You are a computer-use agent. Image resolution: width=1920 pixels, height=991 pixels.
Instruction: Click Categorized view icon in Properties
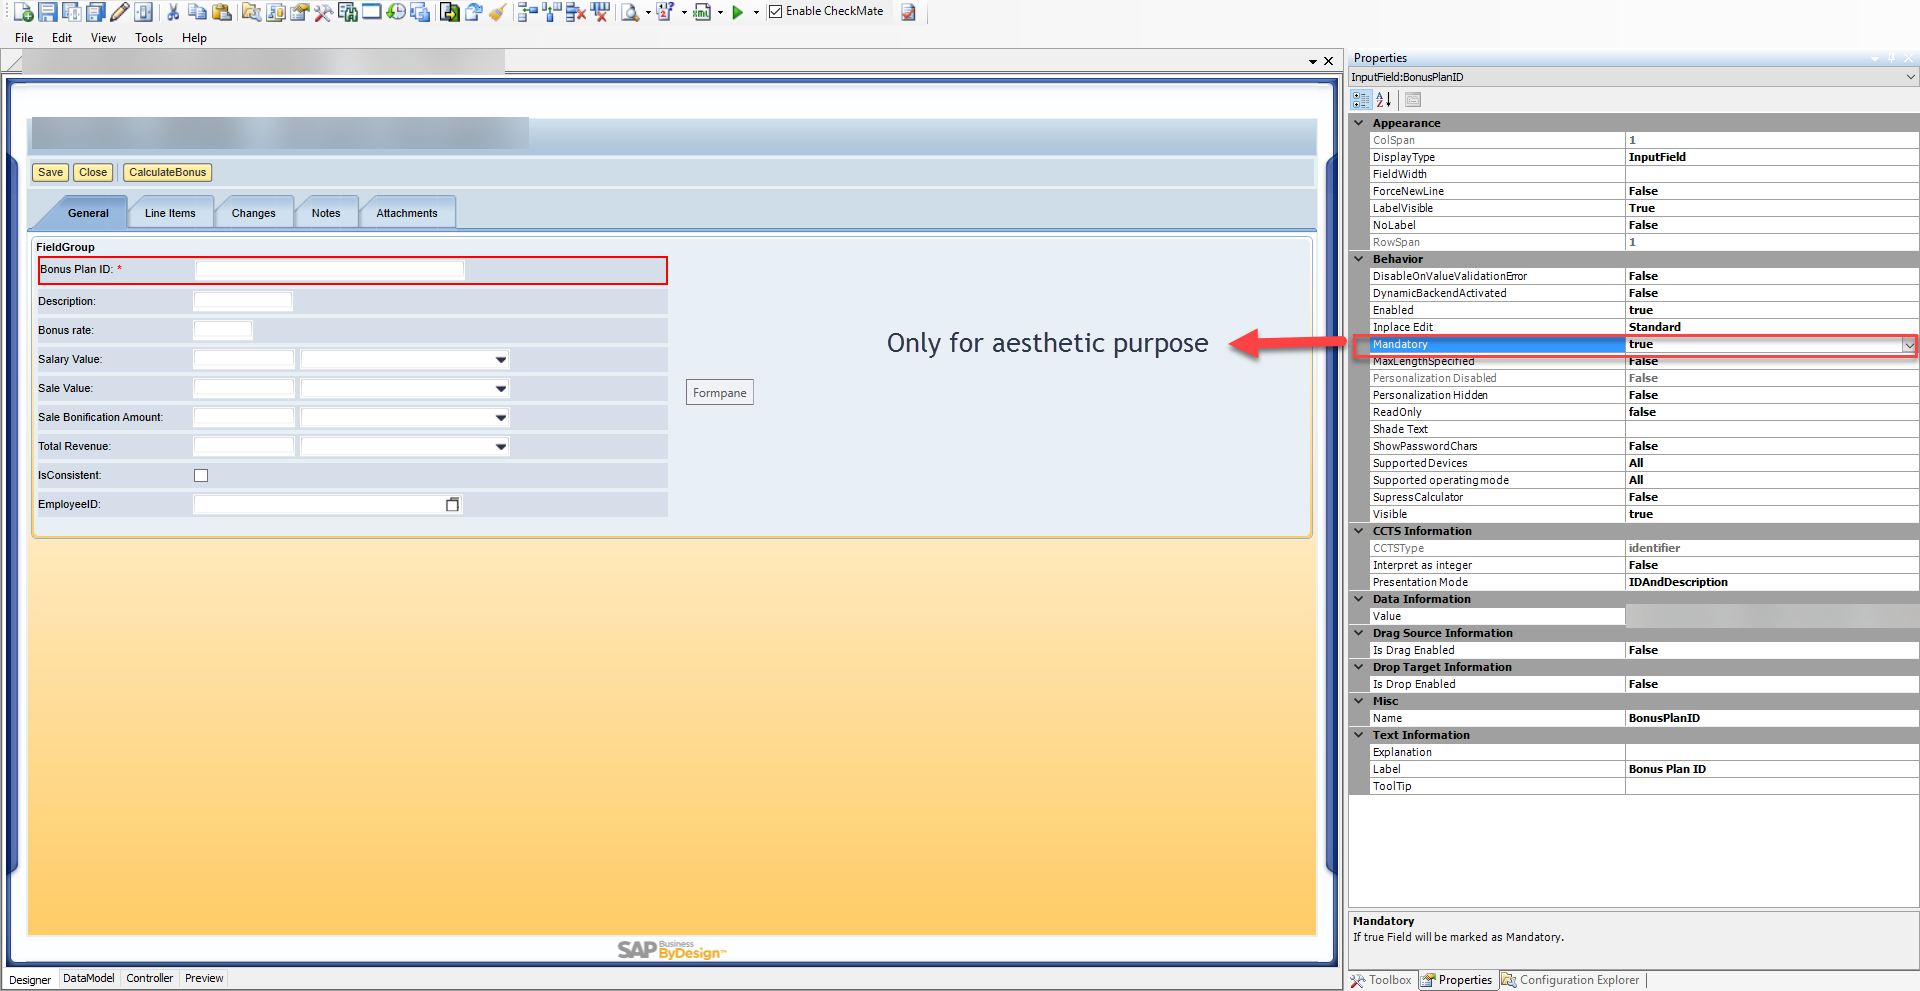(x=1361, y=99)
